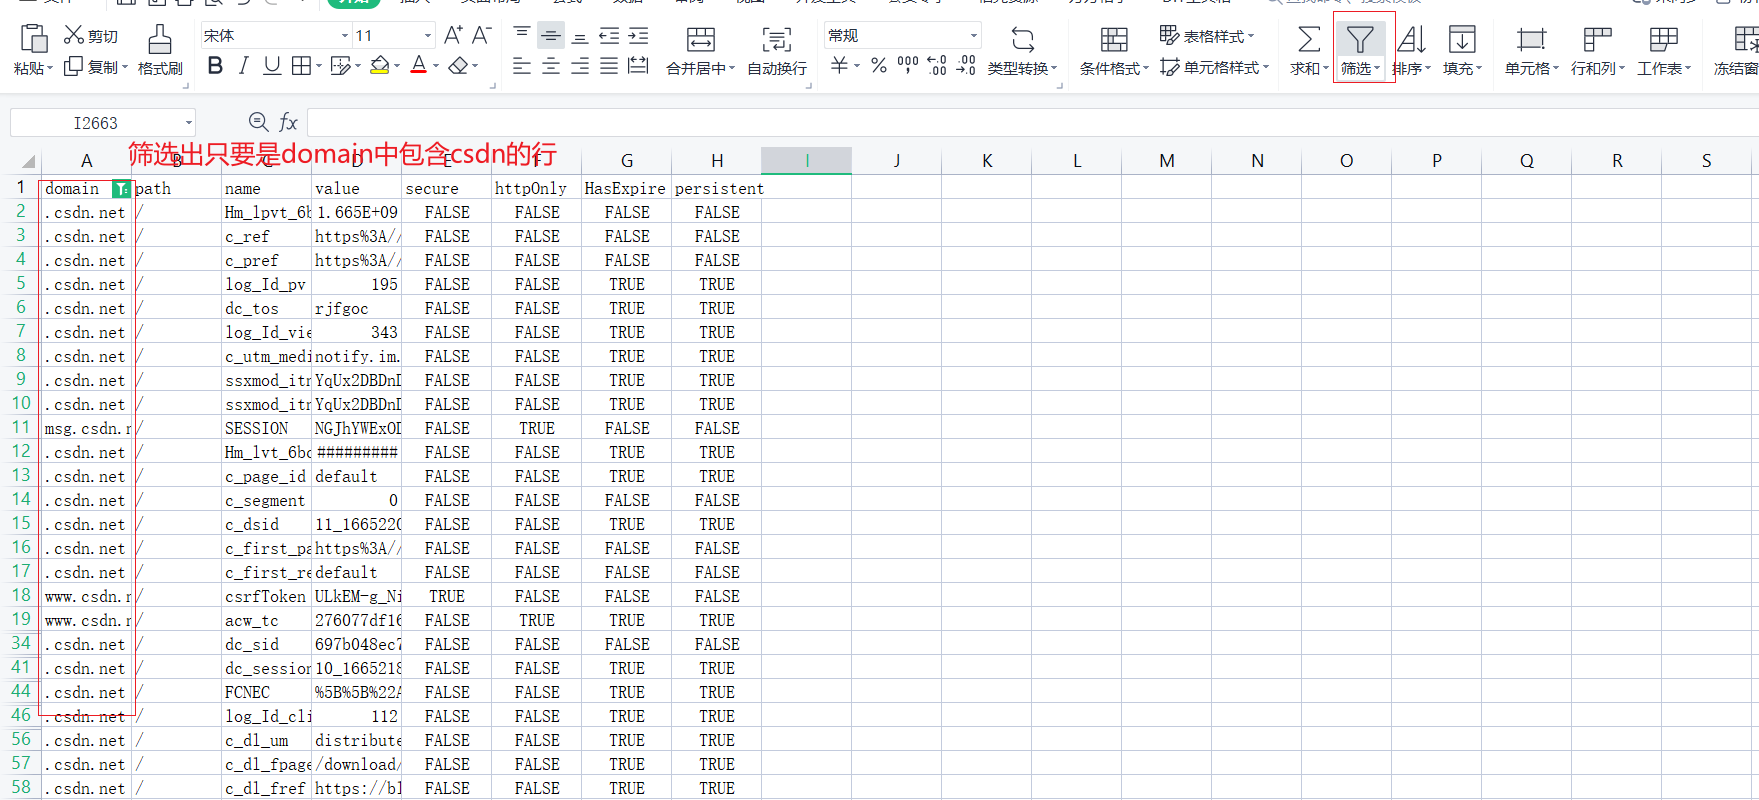1759x800 pixels.
Task: Toggle center text horizontally
Action: click(x=551, y=66)
